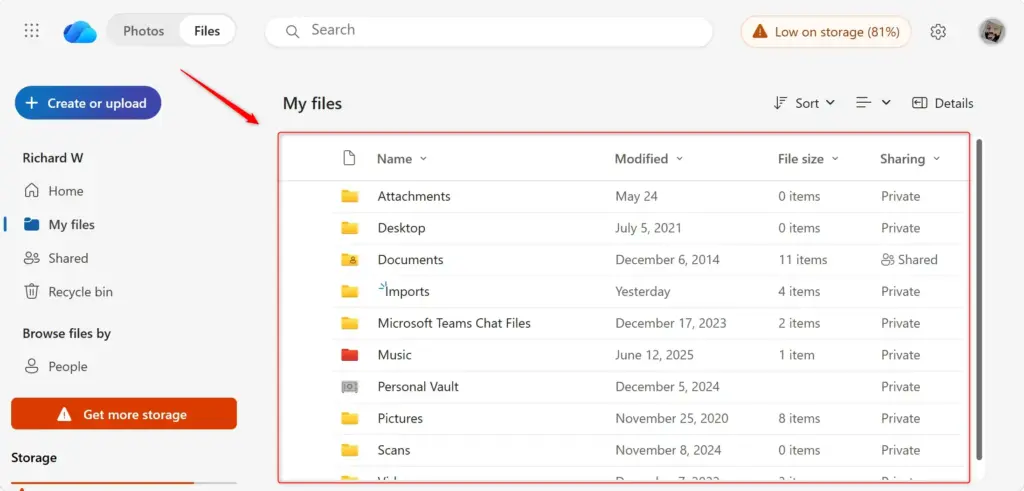The width and height of the screenshot is (1024, 491).
Task: Click the Attachments folder icon
Action: click(350, 196)
